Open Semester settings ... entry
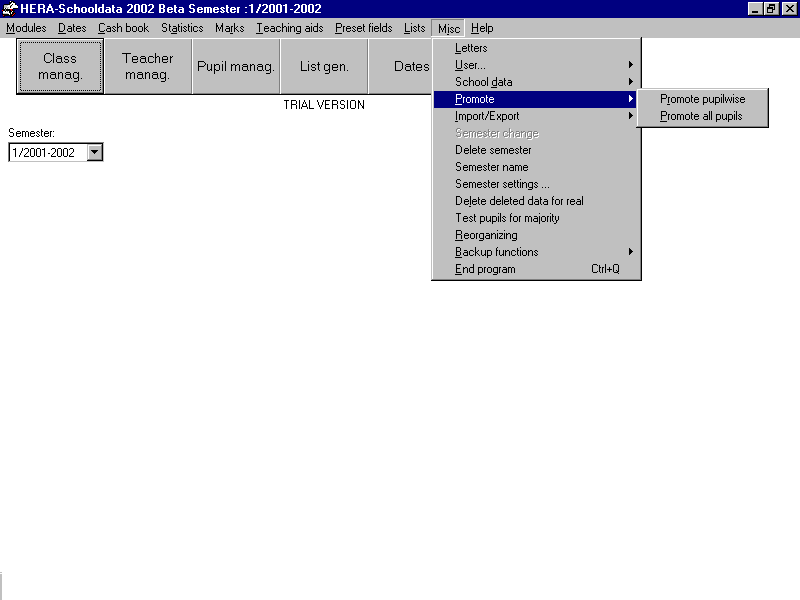The height and width of the screenshot is (600, 800). click(536, 184)
